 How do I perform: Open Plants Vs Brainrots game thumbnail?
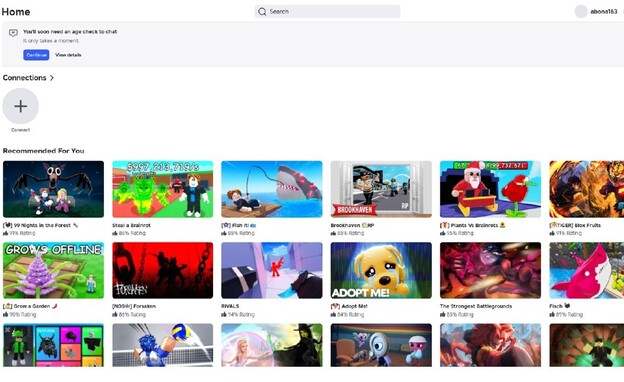(x=490, y=189)
